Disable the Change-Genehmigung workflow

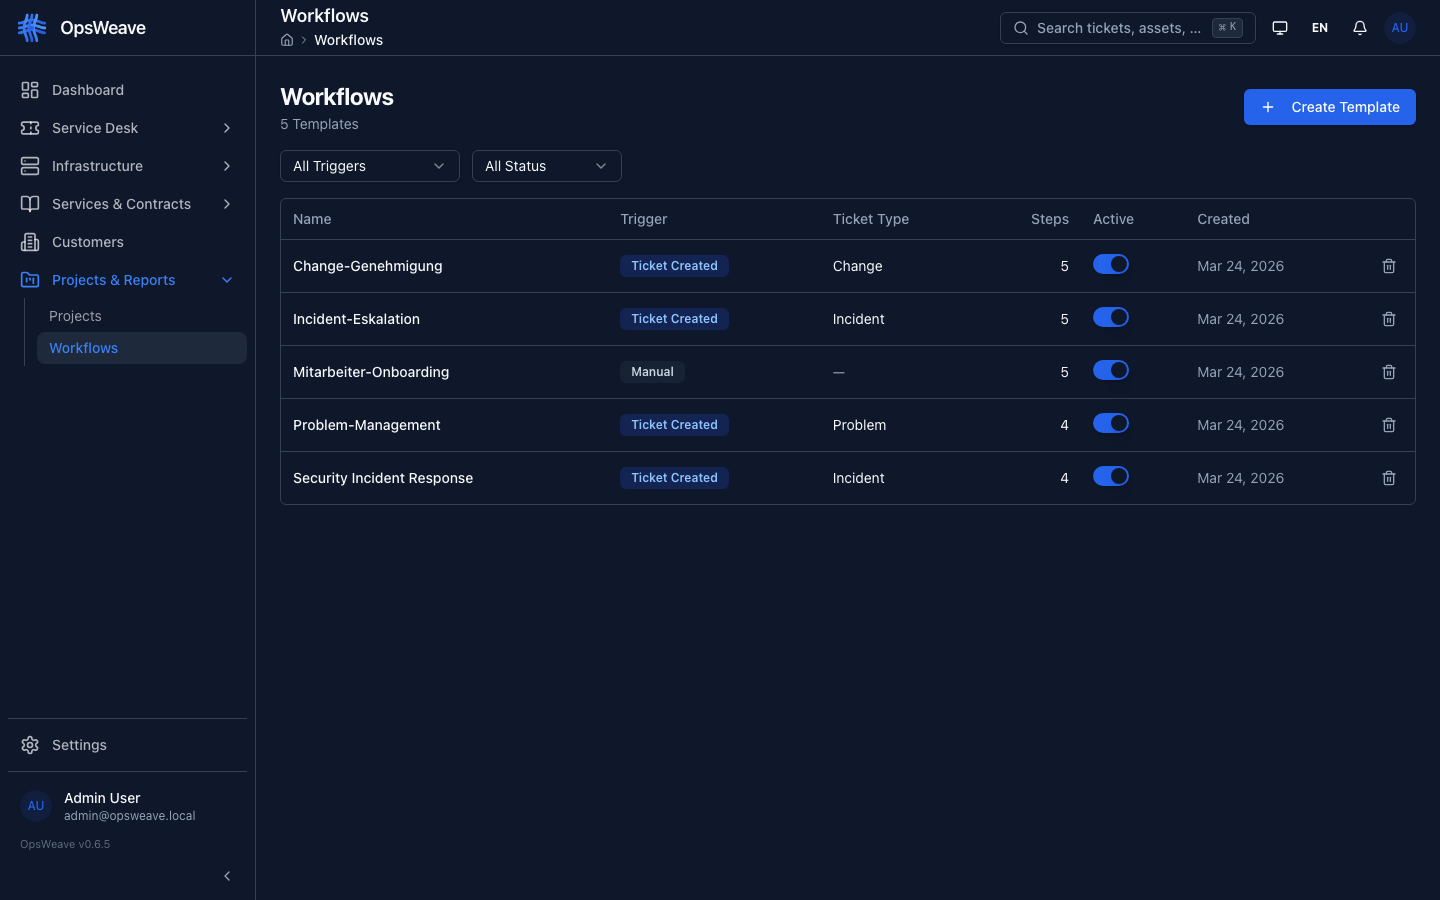click(1111, 266)
